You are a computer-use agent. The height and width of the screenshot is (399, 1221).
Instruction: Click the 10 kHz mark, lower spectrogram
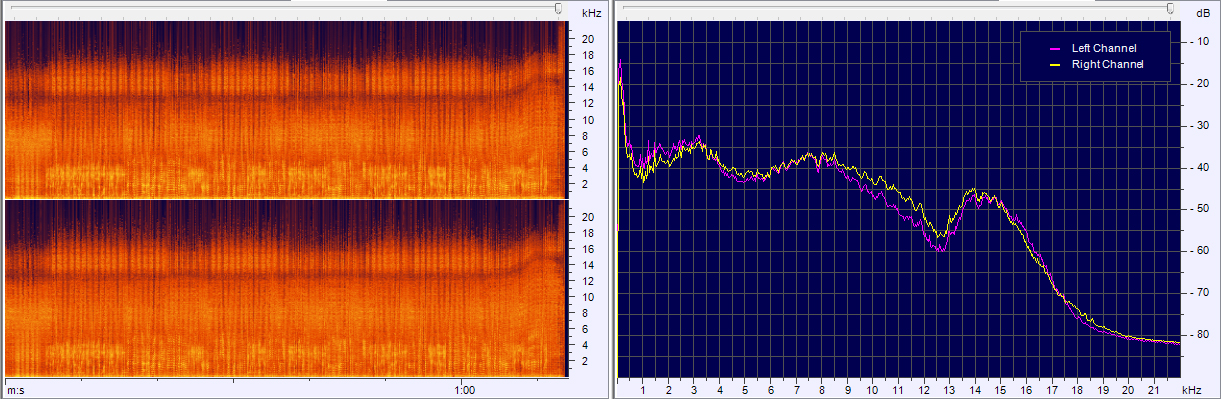(589, 297)
